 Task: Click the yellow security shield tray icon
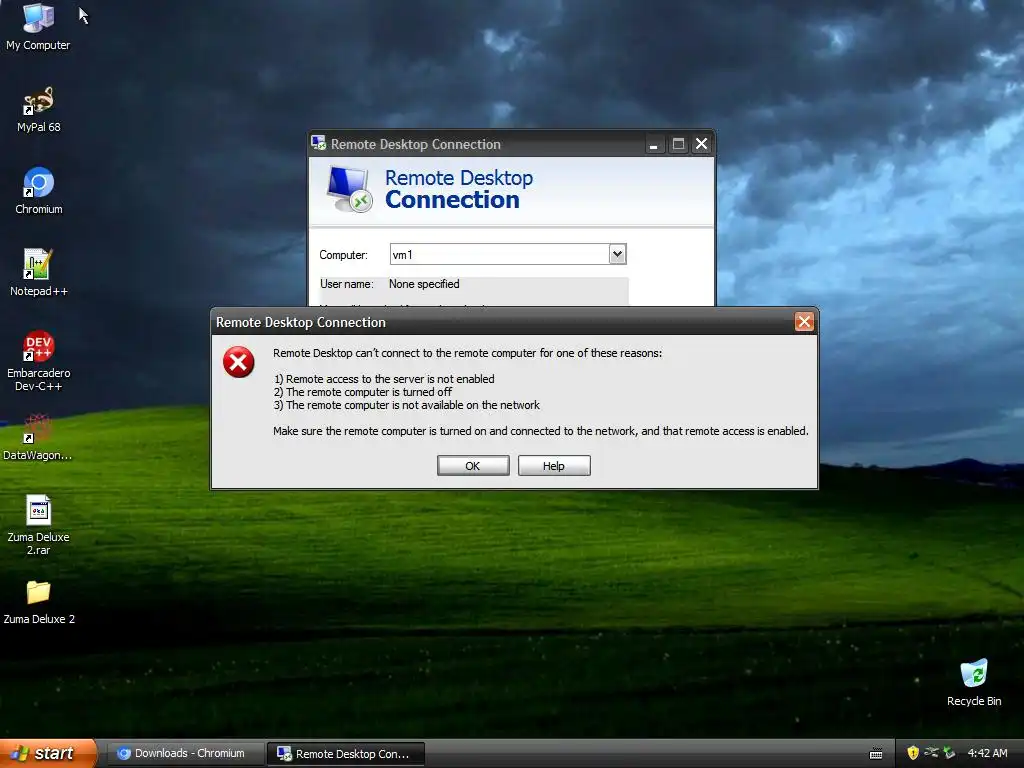913,753
